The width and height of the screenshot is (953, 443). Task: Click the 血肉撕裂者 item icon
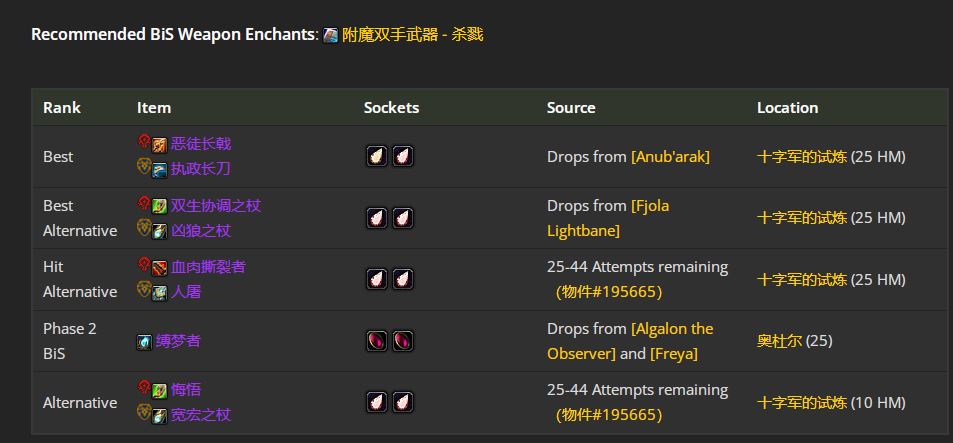tap(160, 268)
